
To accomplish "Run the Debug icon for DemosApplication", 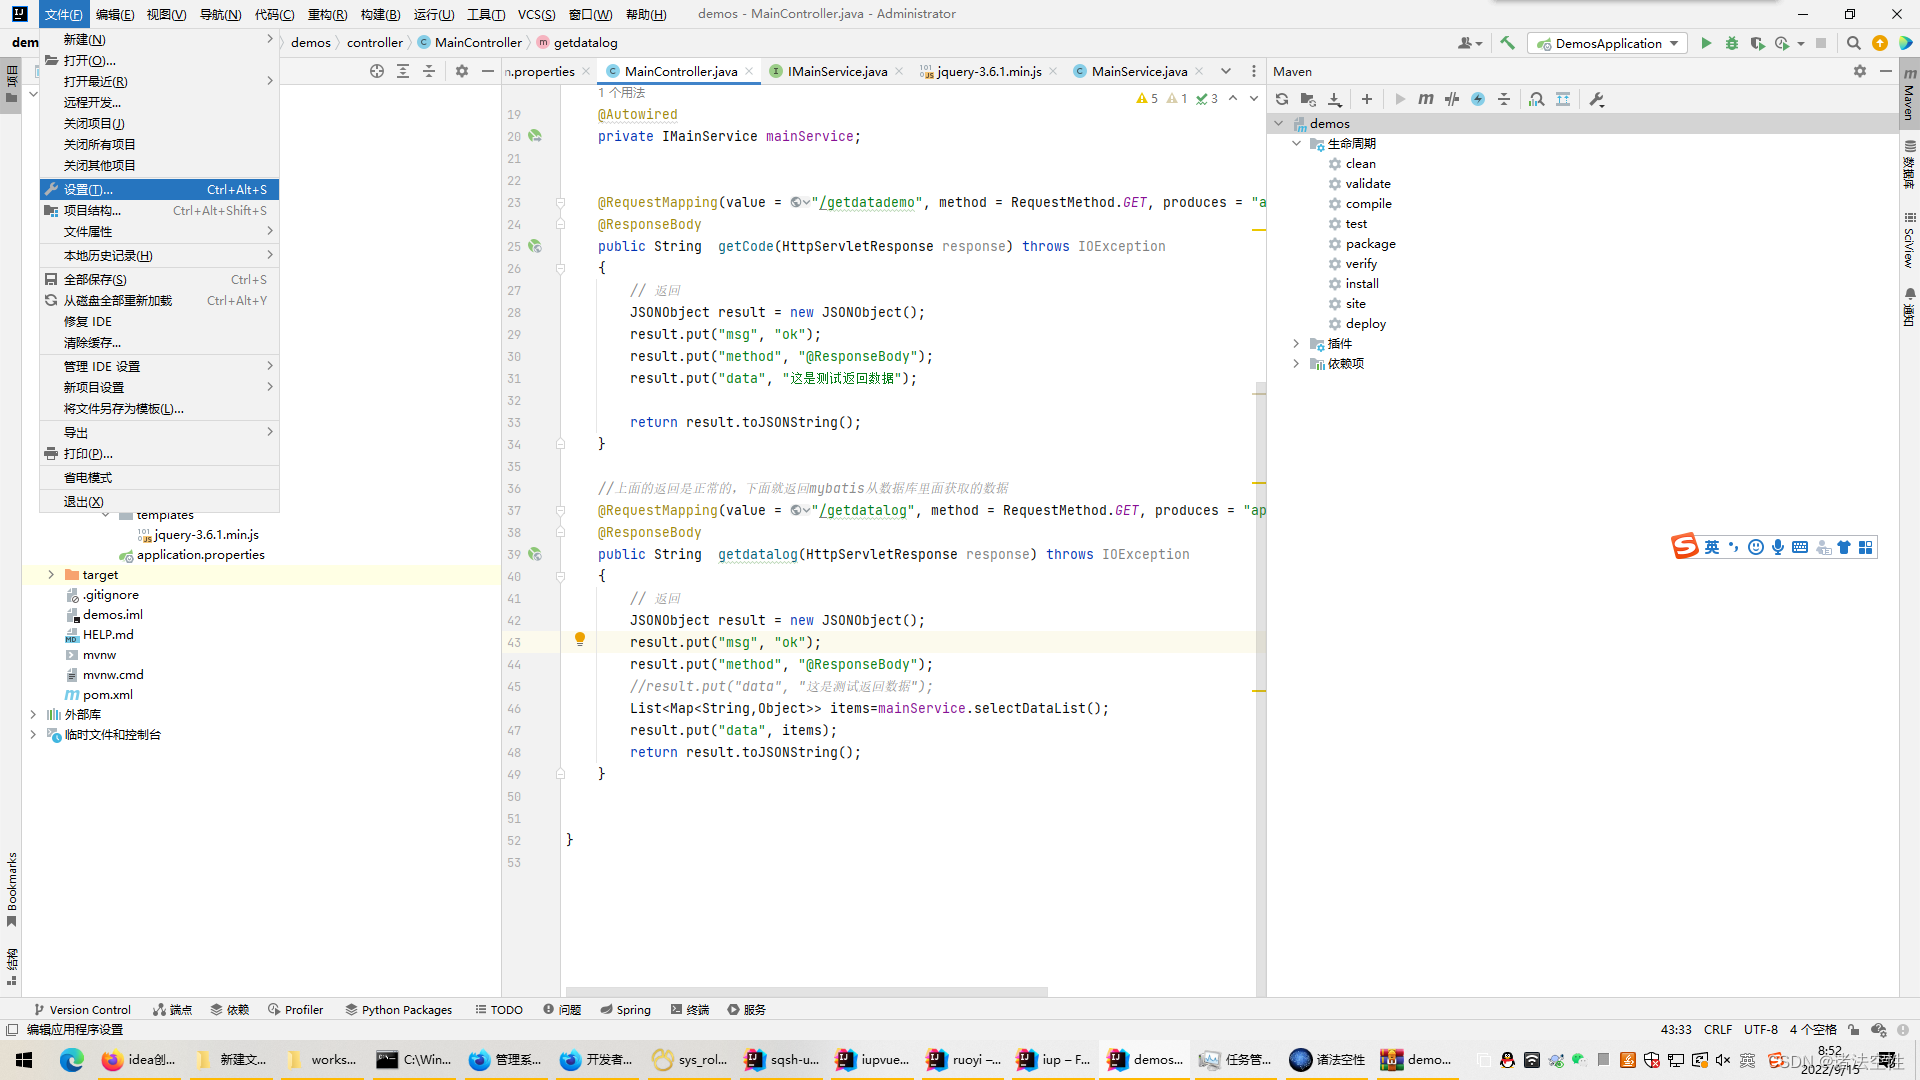I will [x=1731, y=43].
